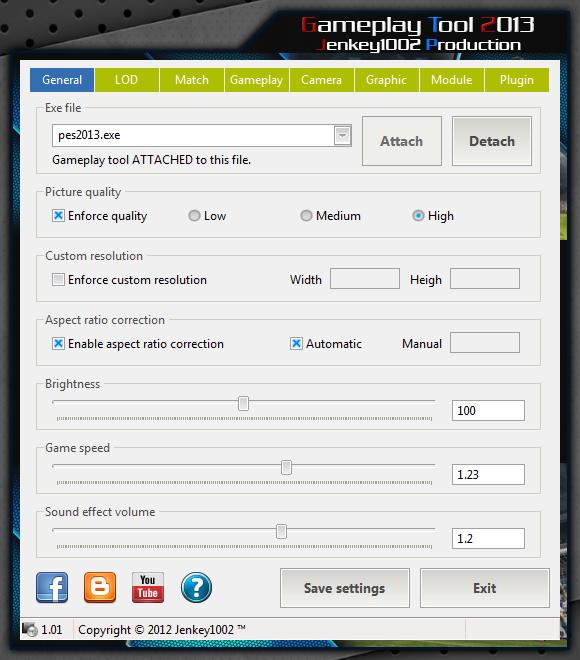
Task: Go to the Graphic tab
Action: (x=386, y=80)
